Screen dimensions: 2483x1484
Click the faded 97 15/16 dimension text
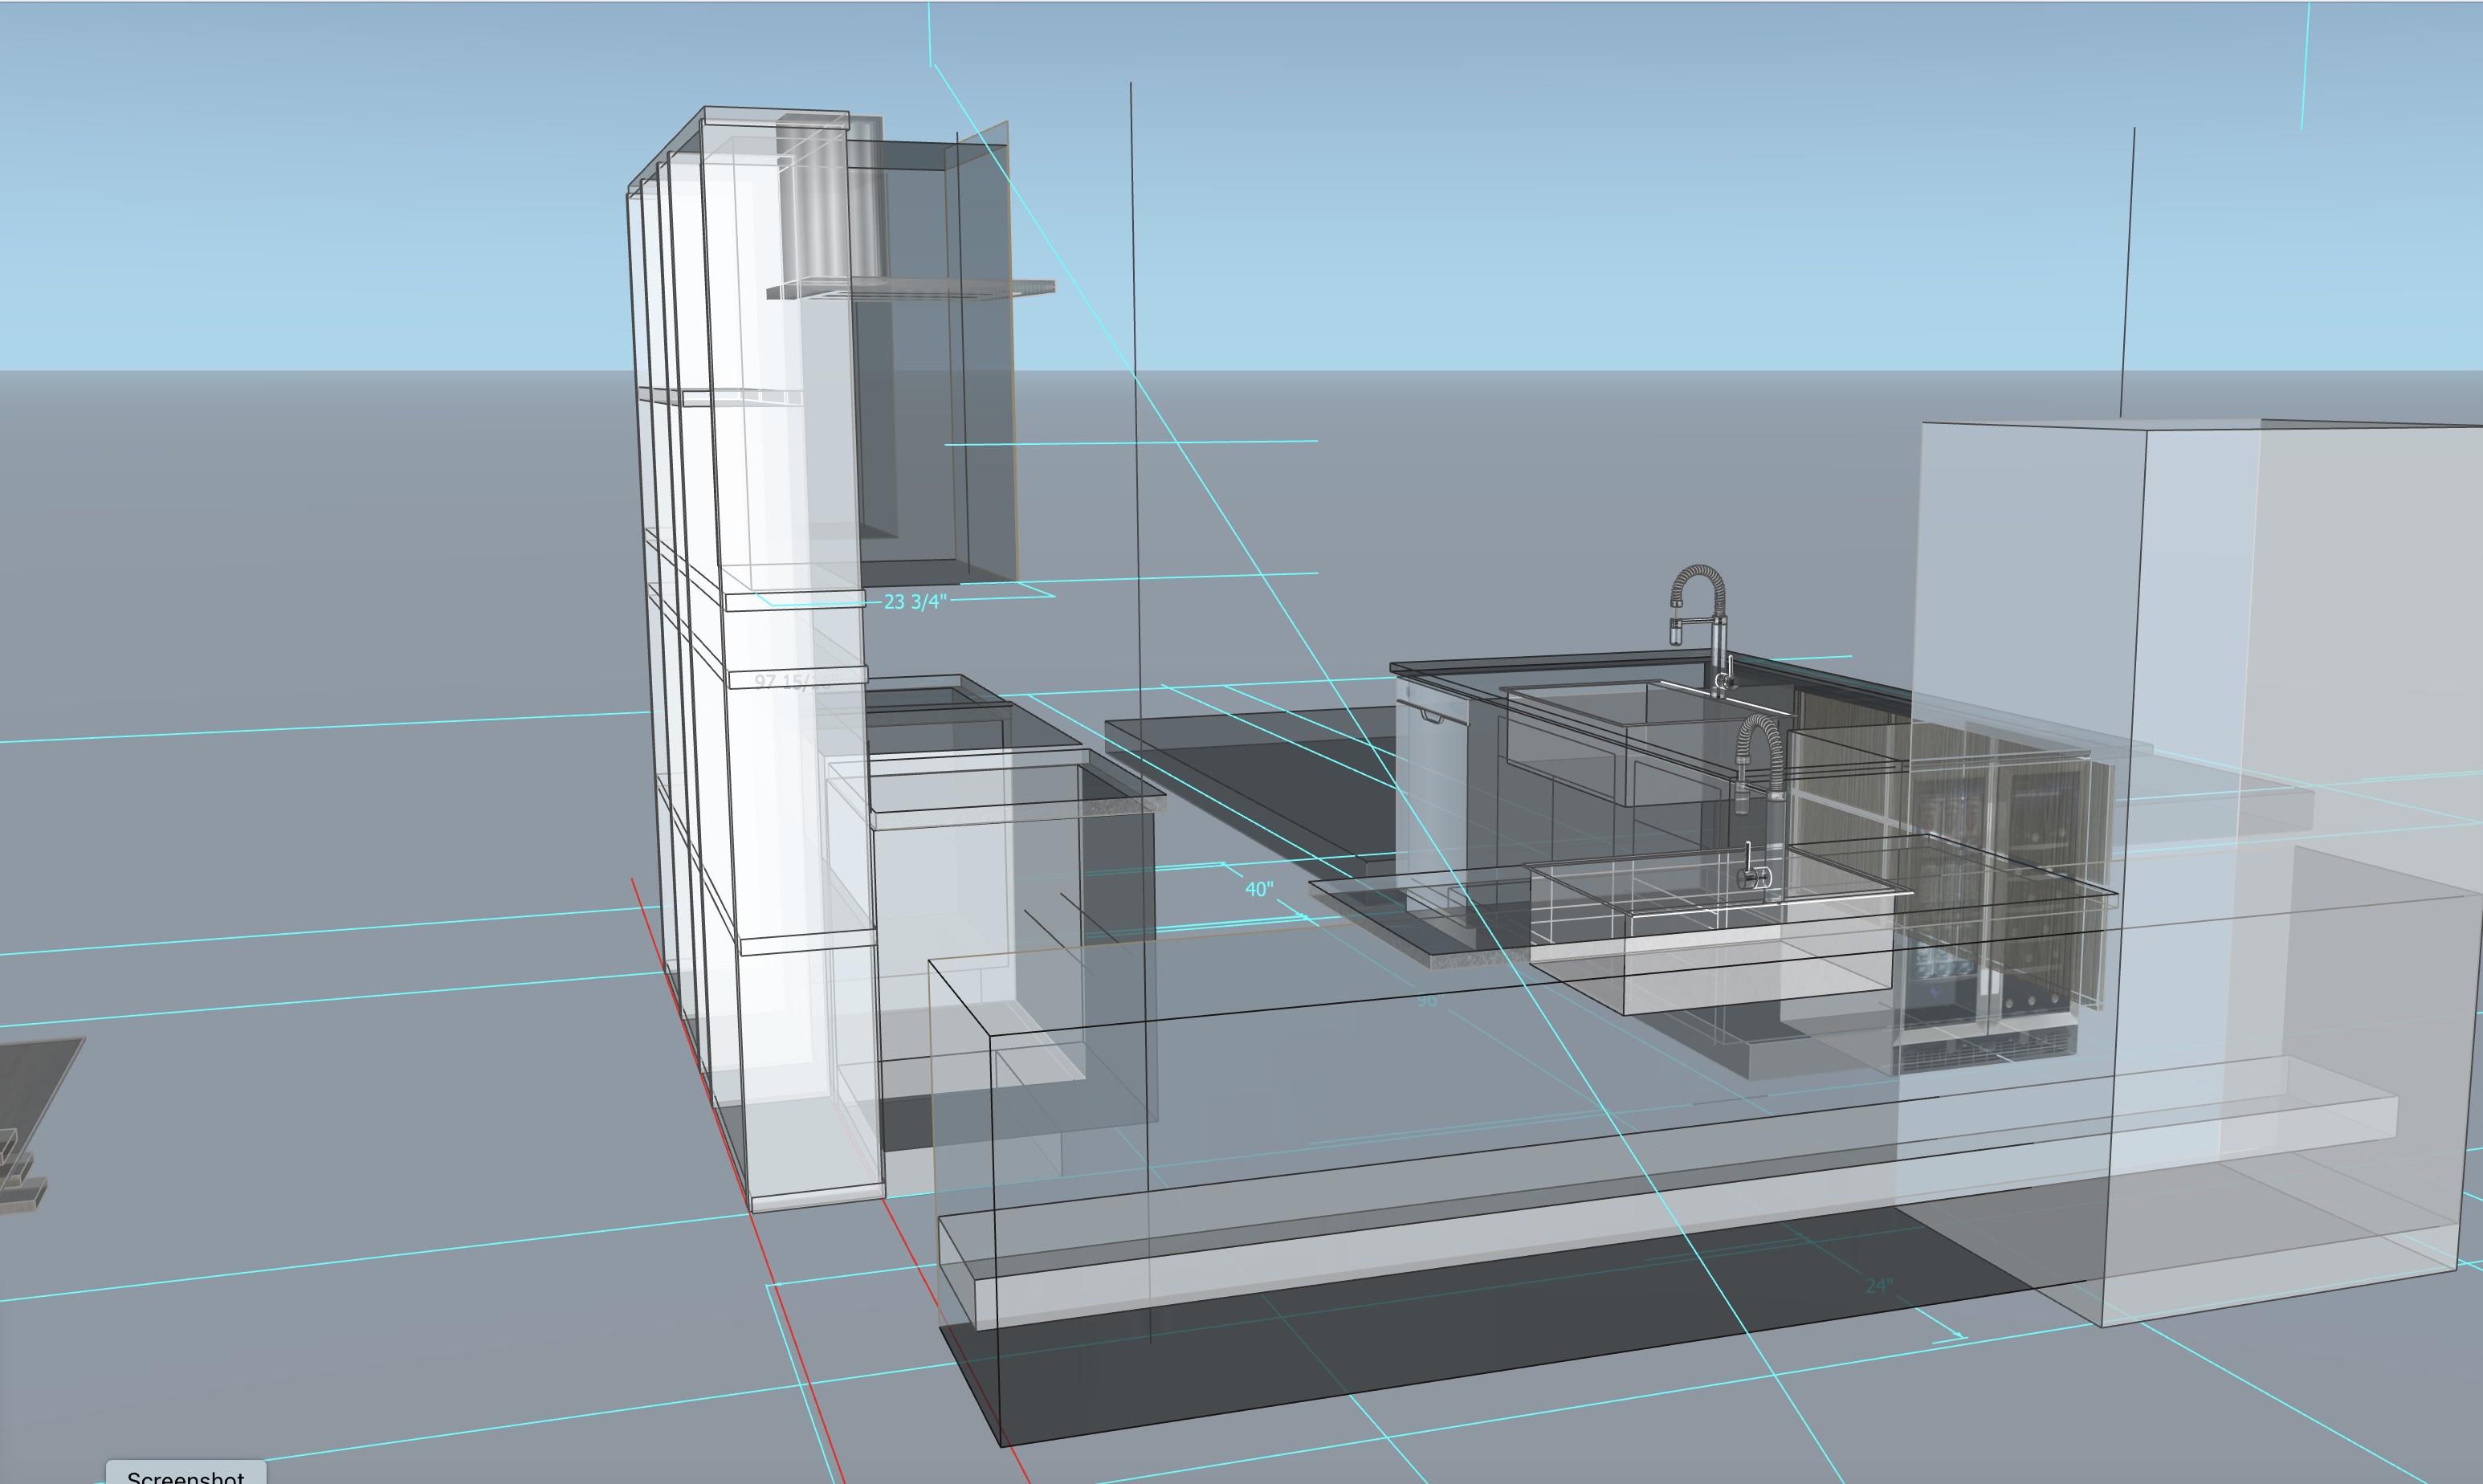(x=792, y=682)
